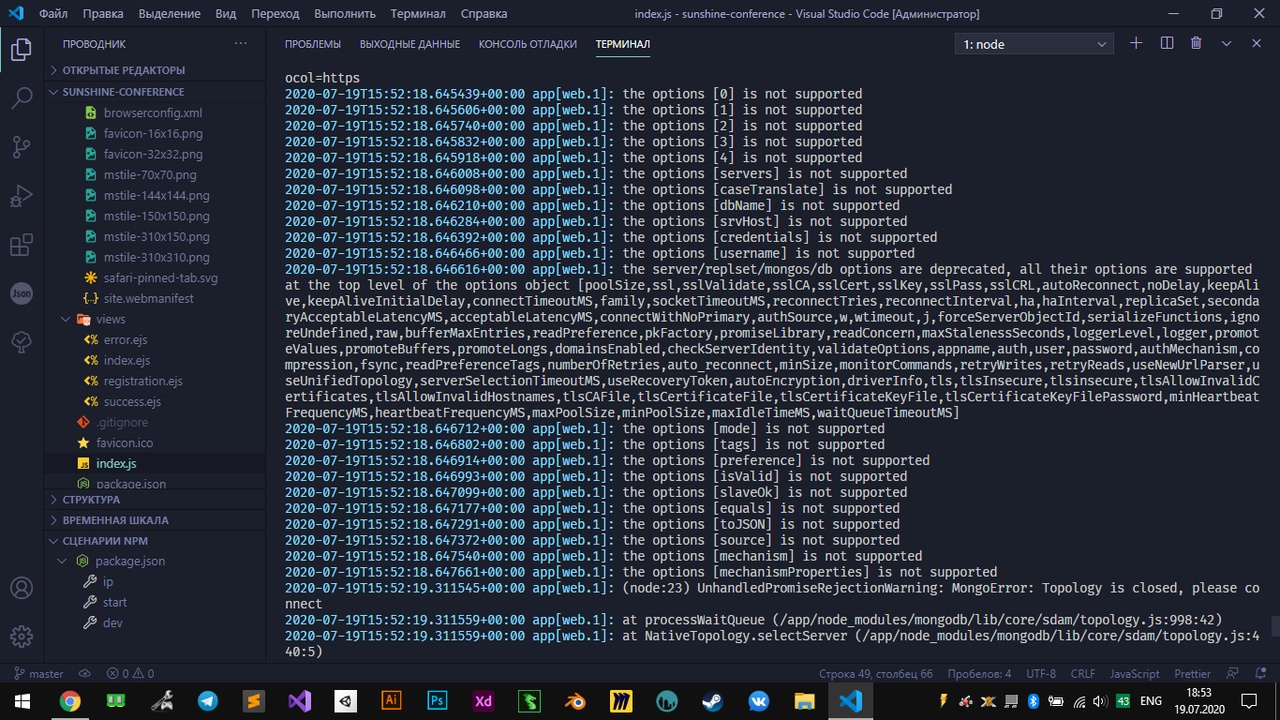Screen dimensions: 1280x720
Task: Change language mode JavaScript in status bar
Action: [x=1134, y=674]
